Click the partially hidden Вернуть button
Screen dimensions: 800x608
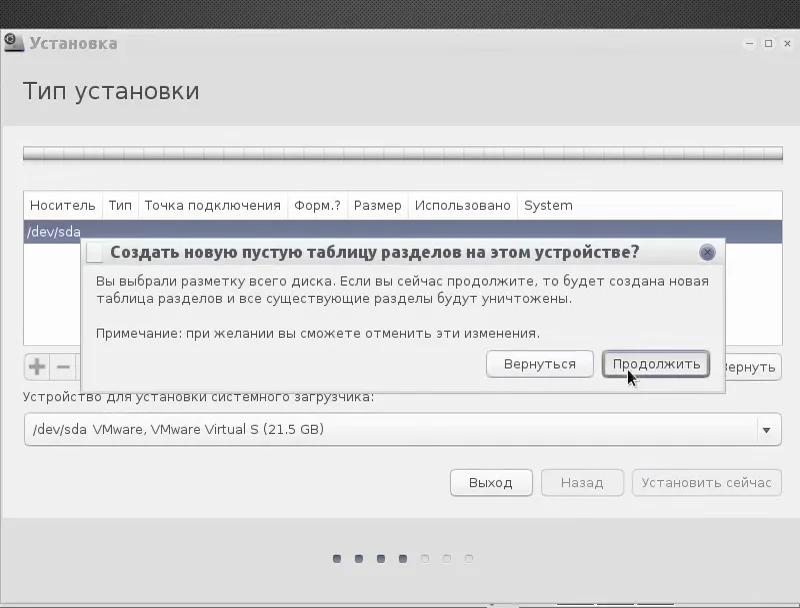[x=753, y=367]
